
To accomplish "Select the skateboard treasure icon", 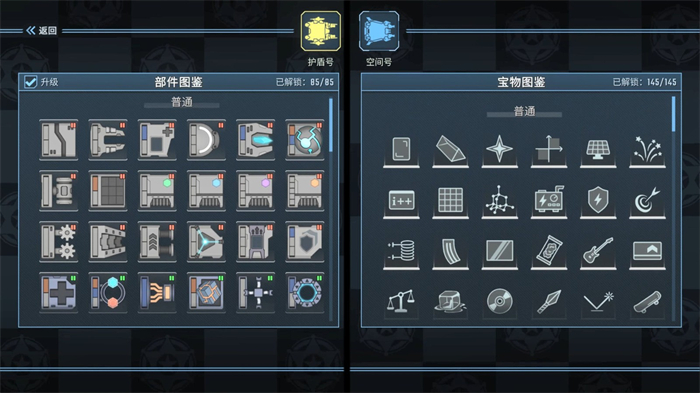I will coord(647,301).
